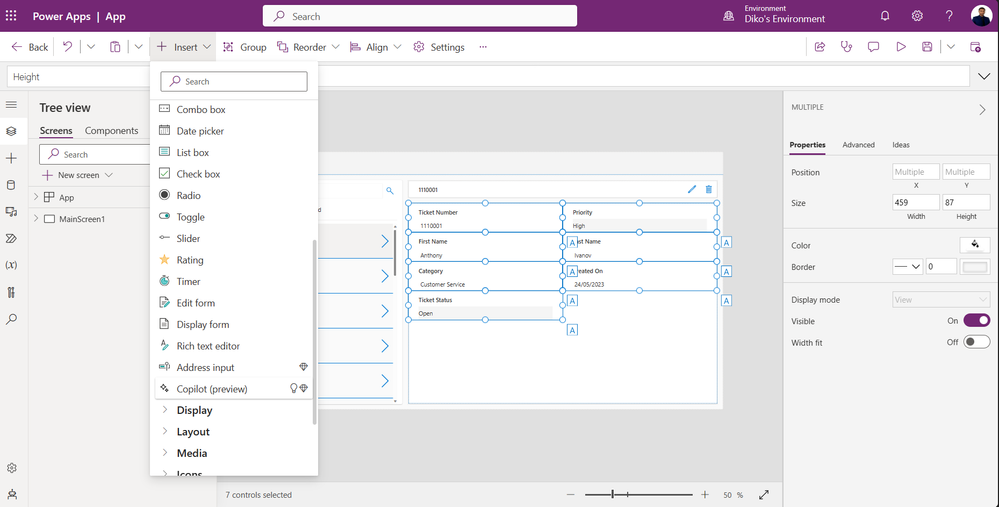This screenshot has height=507, width=999.
Task: Click the zoom in plus button
Action: (705, 494)
